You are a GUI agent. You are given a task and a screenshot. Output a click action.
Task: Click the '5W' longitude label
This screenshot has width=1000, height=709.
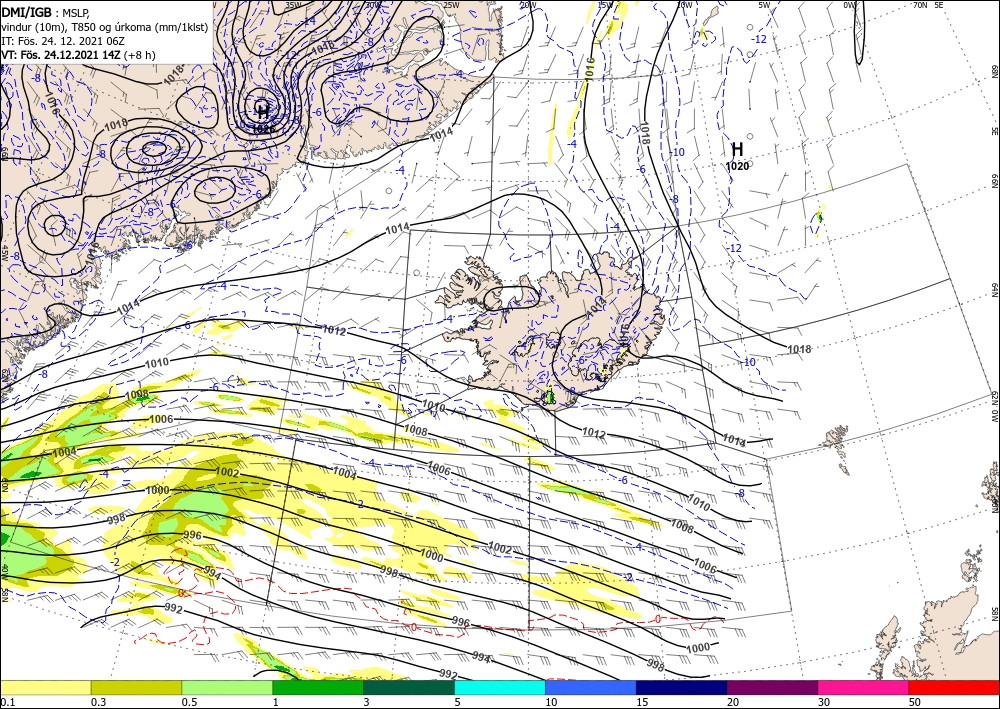(x=764, y=5)
